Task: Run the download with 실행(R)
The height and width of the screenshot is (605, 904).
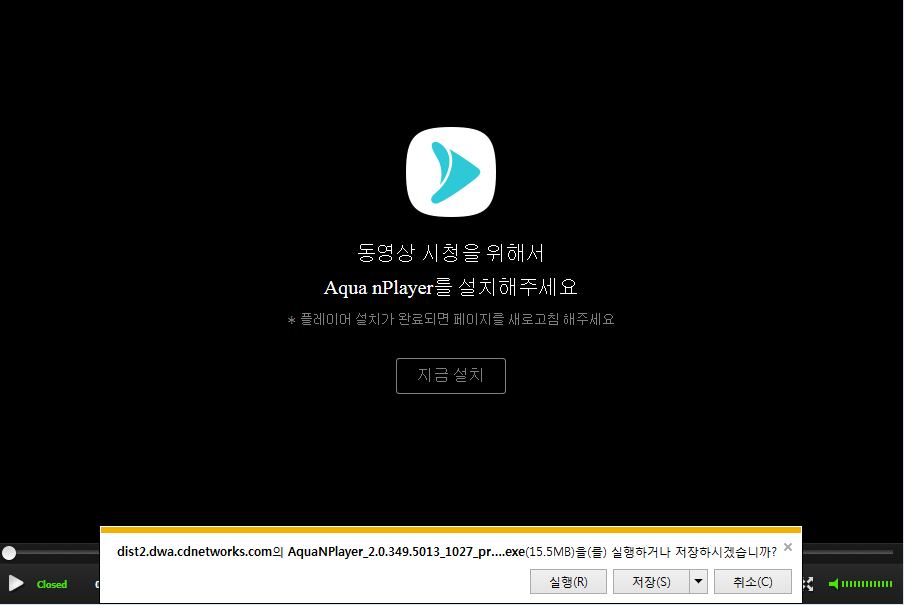Action: (x=568, y=581)
